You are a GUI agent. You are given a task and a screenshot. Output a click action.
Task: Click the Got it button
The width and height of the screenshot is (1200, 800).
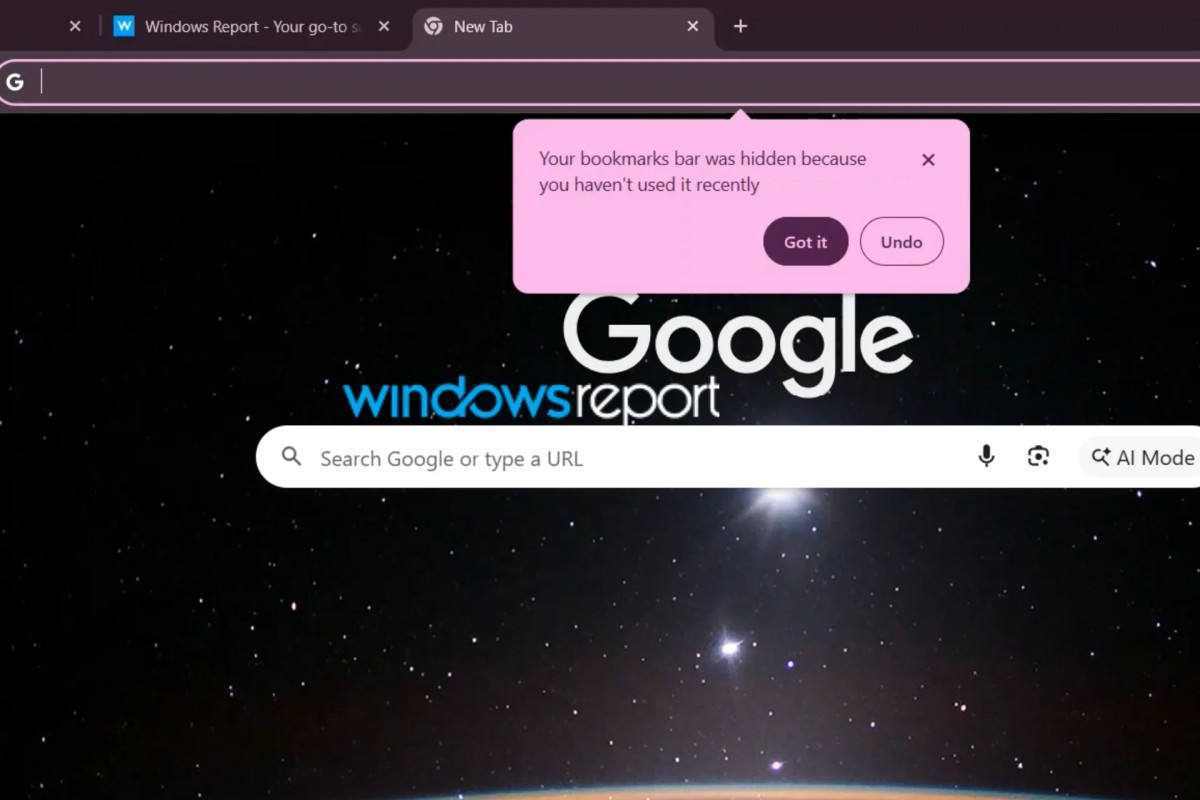(x=806, y=242)
